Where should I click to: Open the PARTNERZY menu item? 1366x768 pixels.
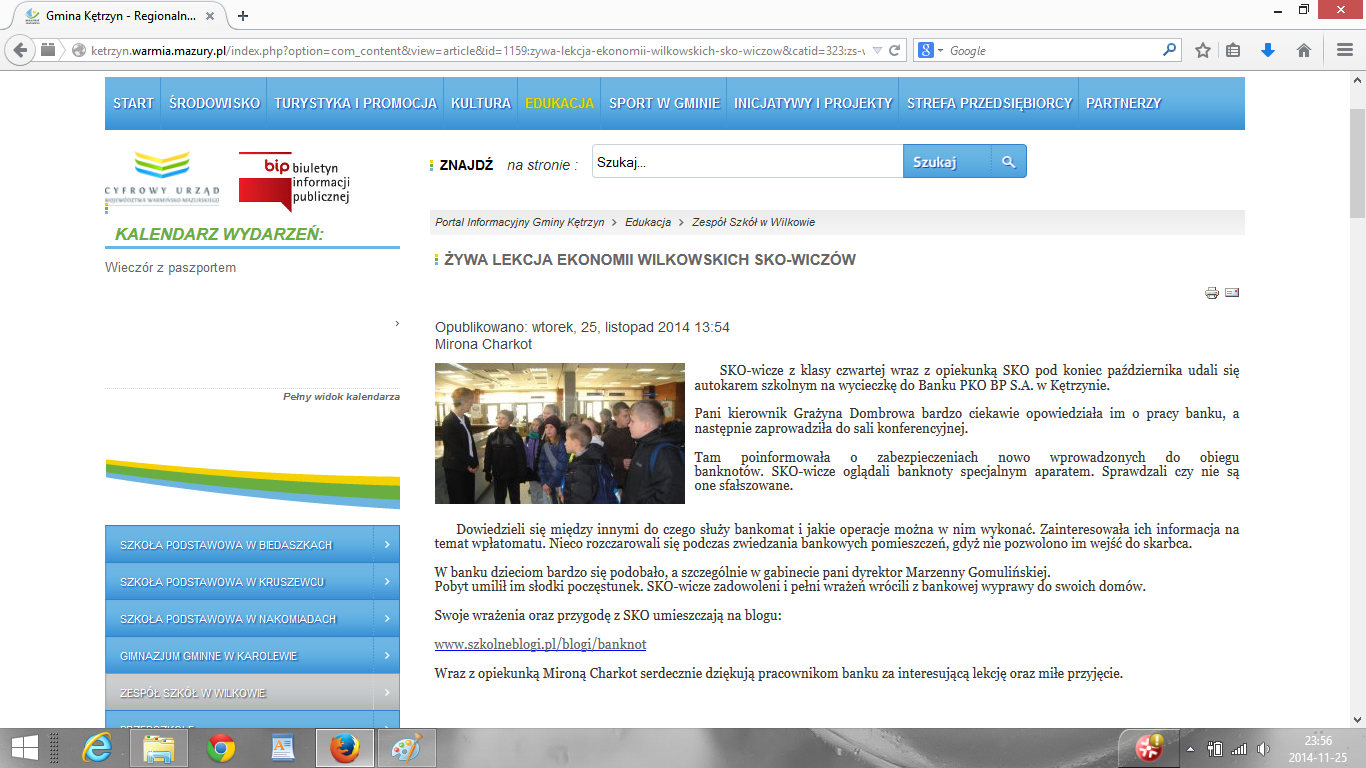tap(1124, 103)
